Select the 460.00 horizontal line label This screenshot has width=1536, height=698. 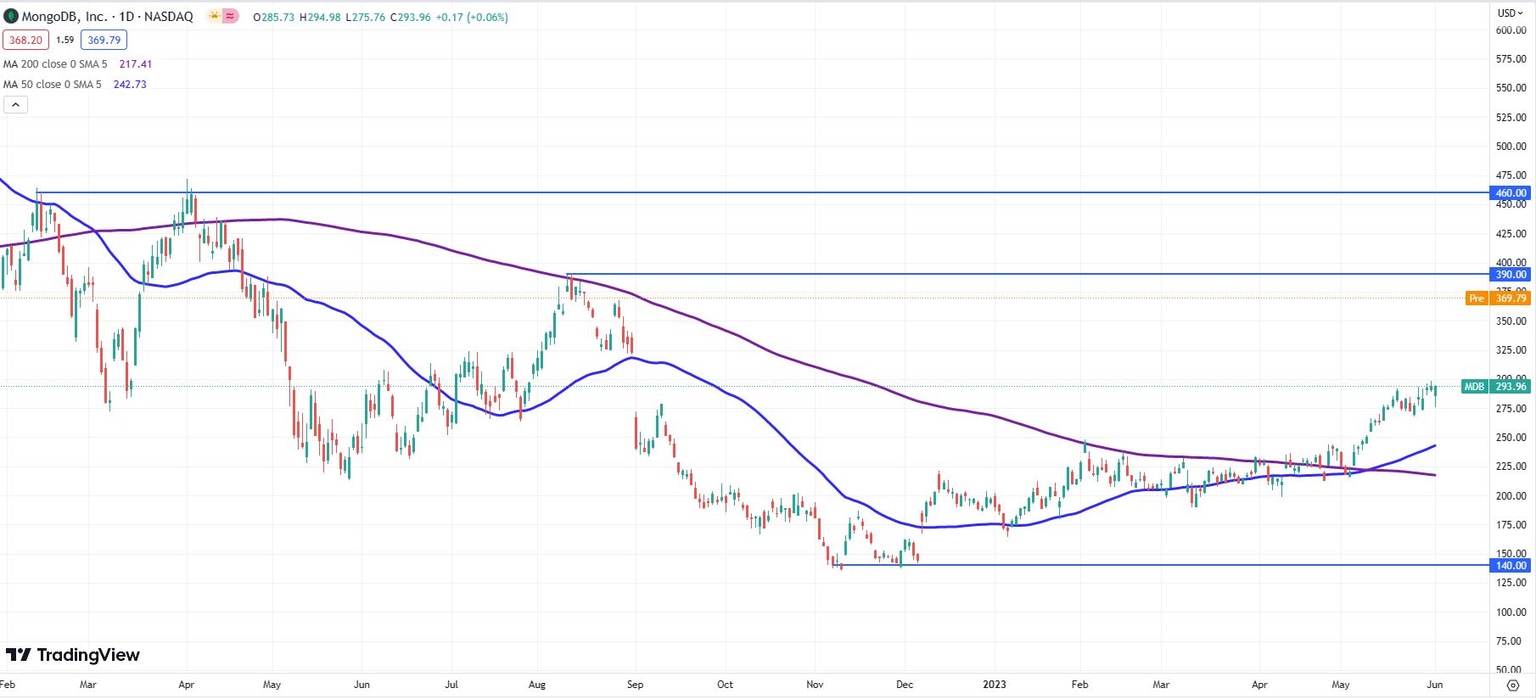click(1510, 192)
